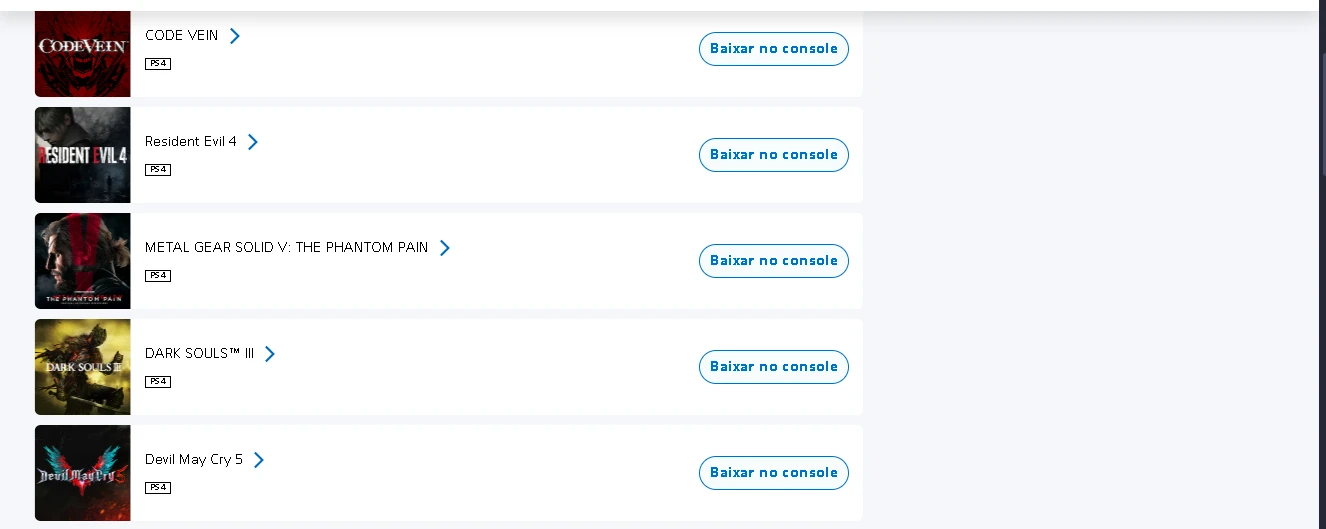Open the chevron next to Metal Gear Solid V
This screenshot has width=1326, height=529.
pos(445,248)
